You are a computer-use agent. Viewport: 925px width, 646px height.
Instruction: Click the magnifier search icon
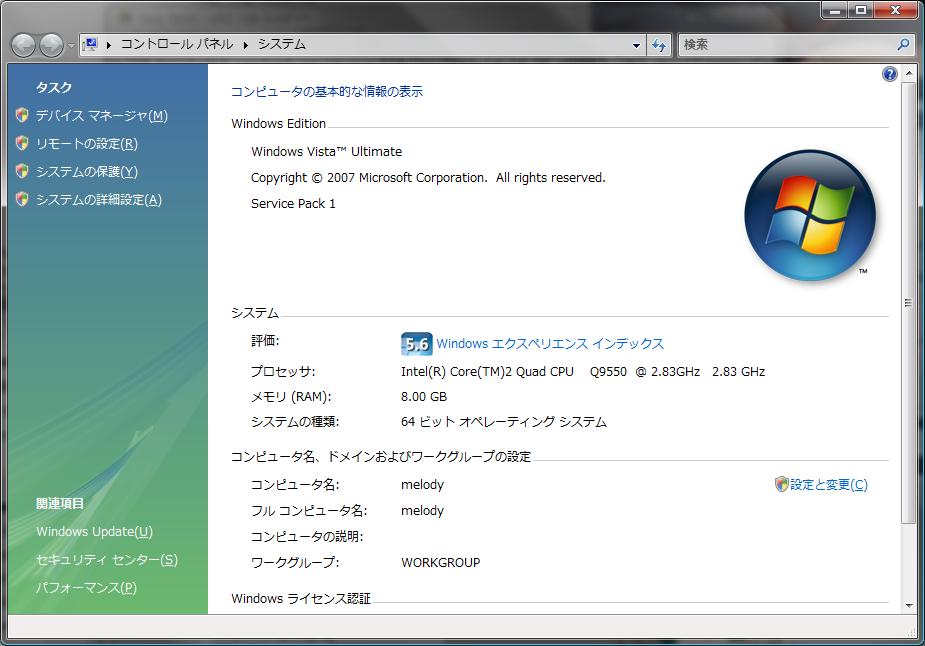point(903,44)
